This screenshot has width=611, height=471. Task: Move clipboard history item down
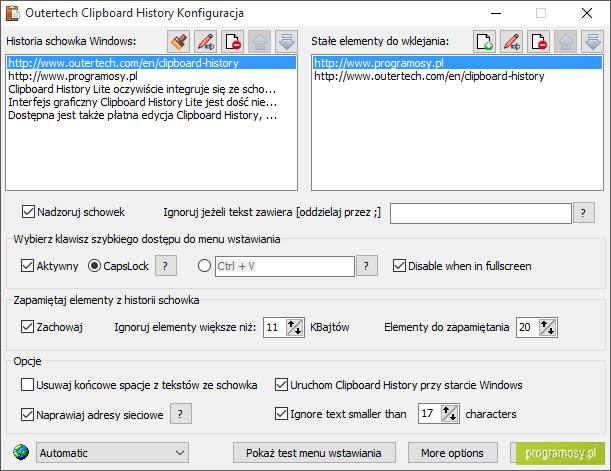coord(286,41)
